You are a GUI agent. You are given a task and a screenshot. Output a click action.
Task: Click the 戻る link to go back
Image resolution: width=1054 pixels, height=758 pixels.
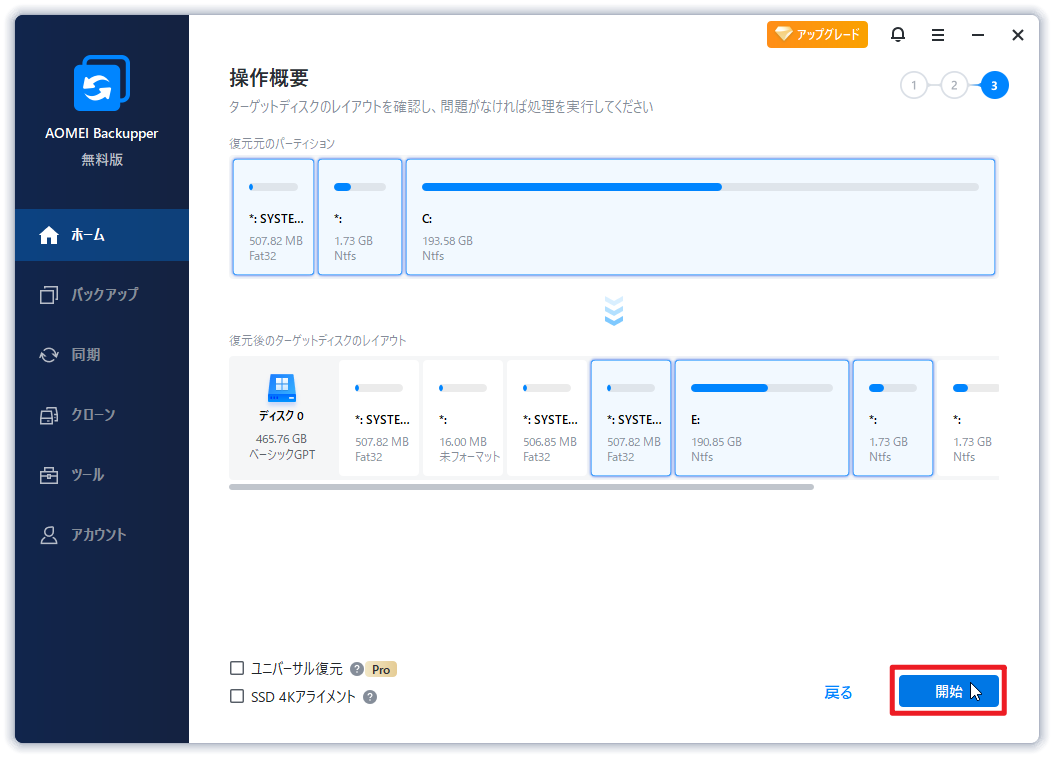[x=838, y=691]
